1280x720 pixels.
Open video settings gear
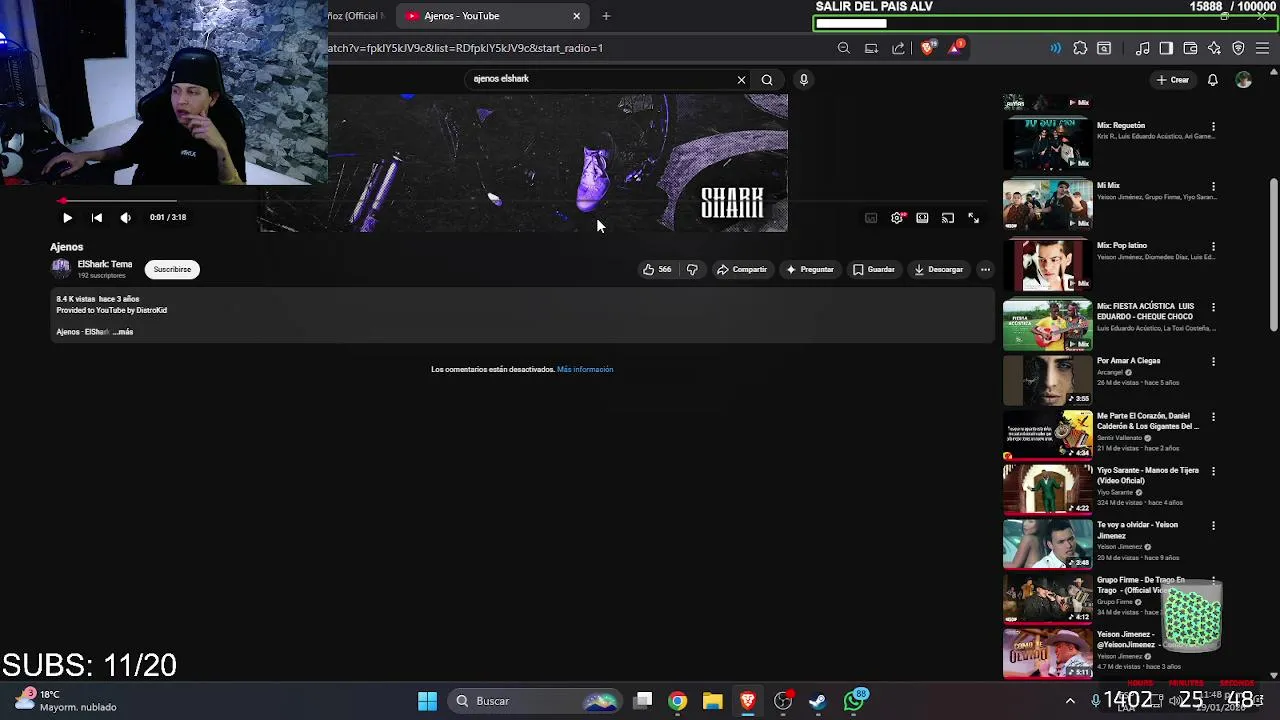click(897, 217)
